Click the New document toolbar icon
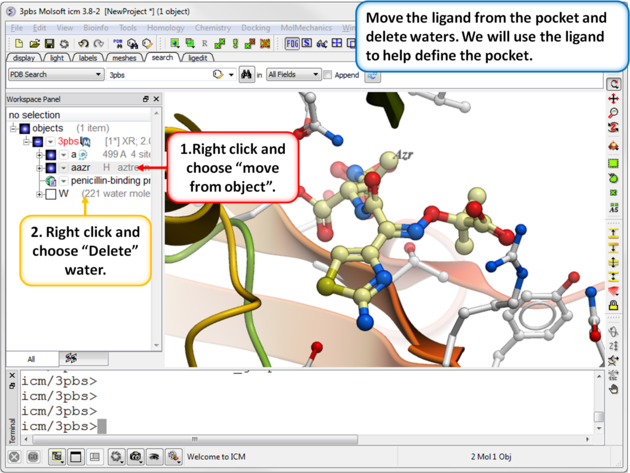 click(19, 44)
